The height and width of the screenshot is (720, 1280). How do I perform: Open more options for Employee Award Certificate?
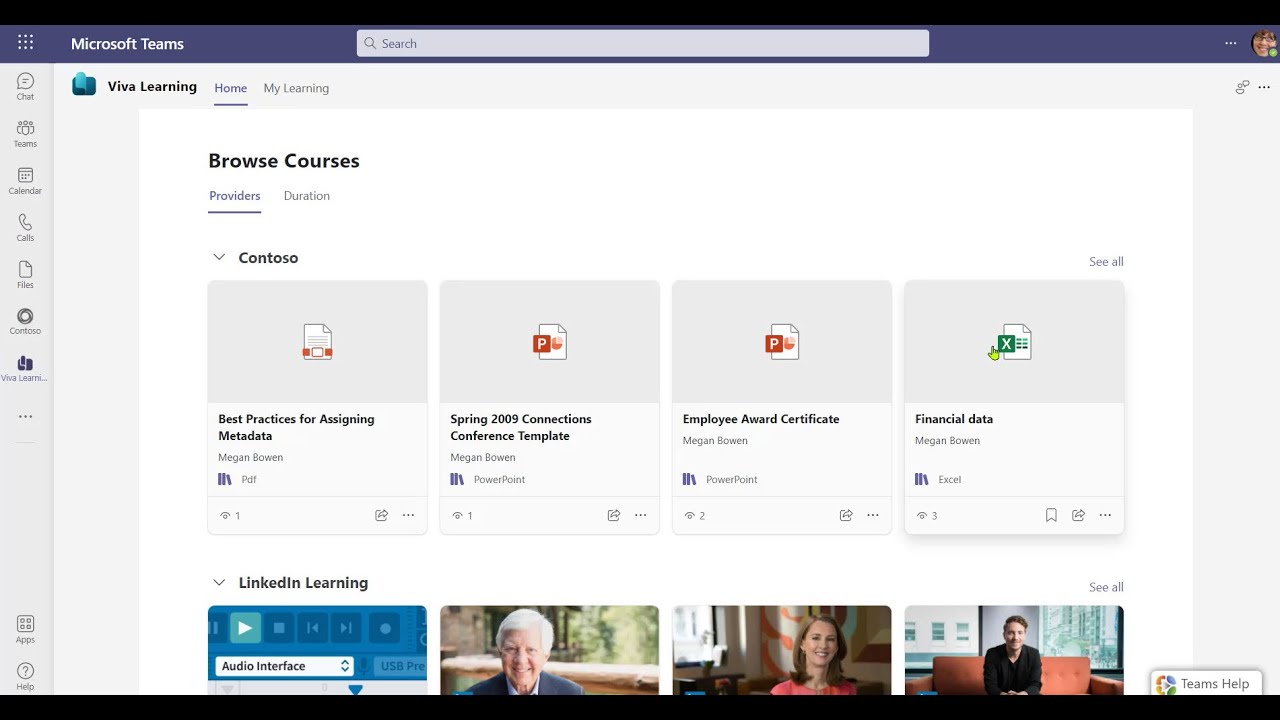pos(872,515)
